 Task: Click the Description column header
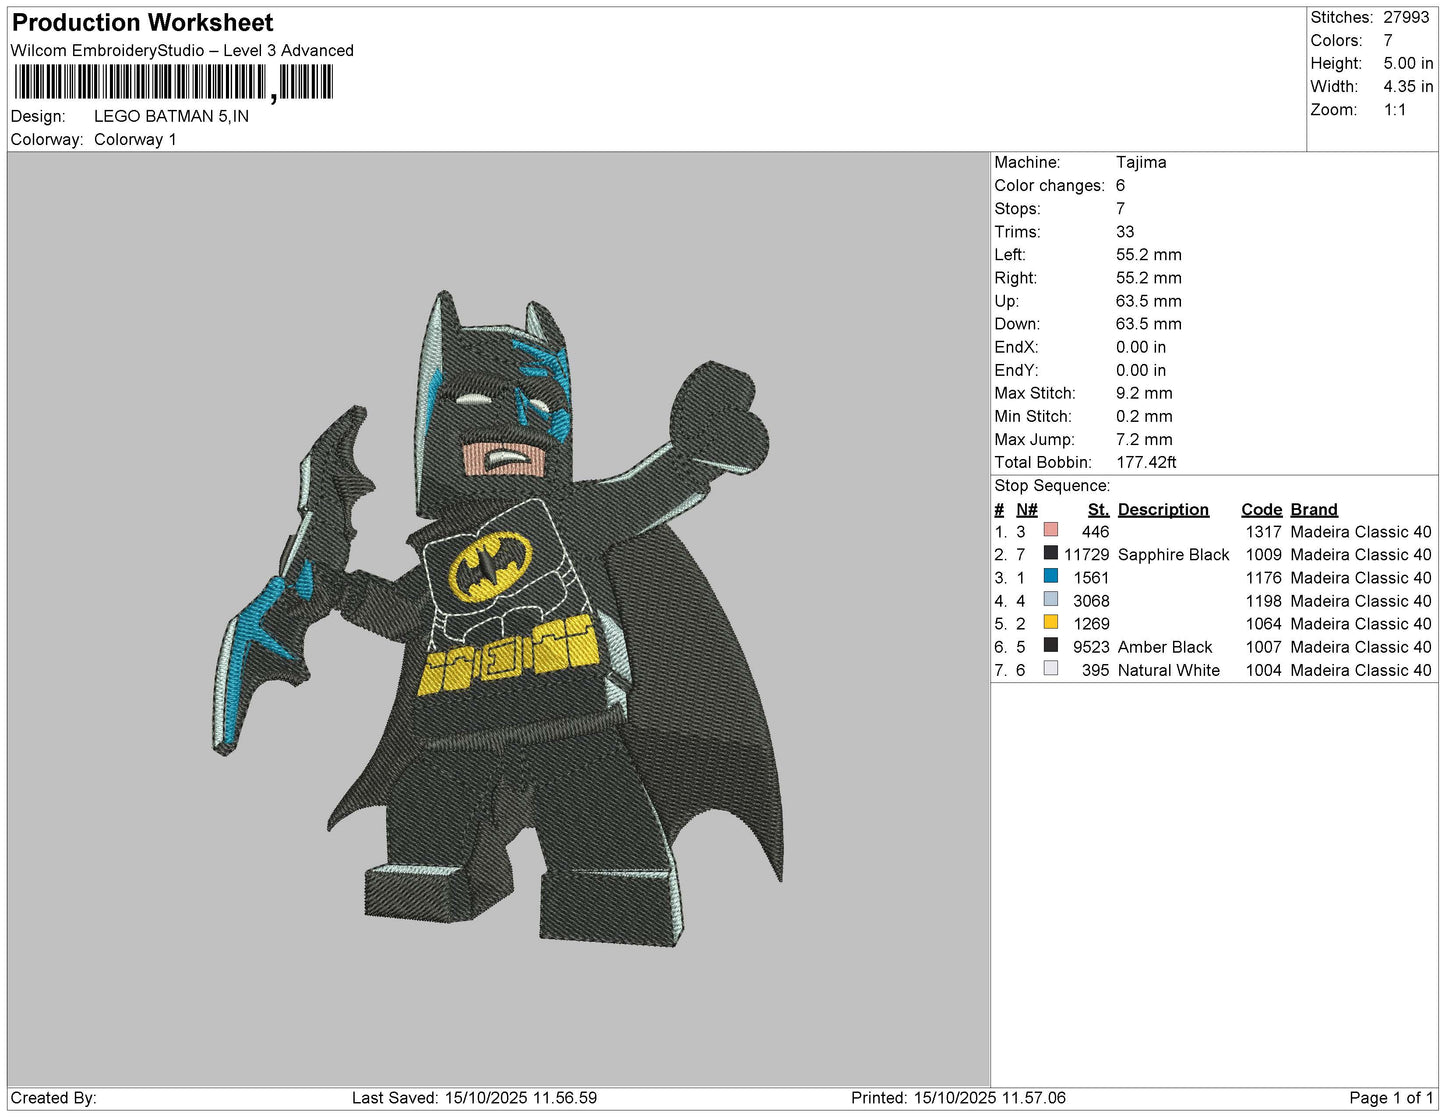click(x=1163, y=509)
